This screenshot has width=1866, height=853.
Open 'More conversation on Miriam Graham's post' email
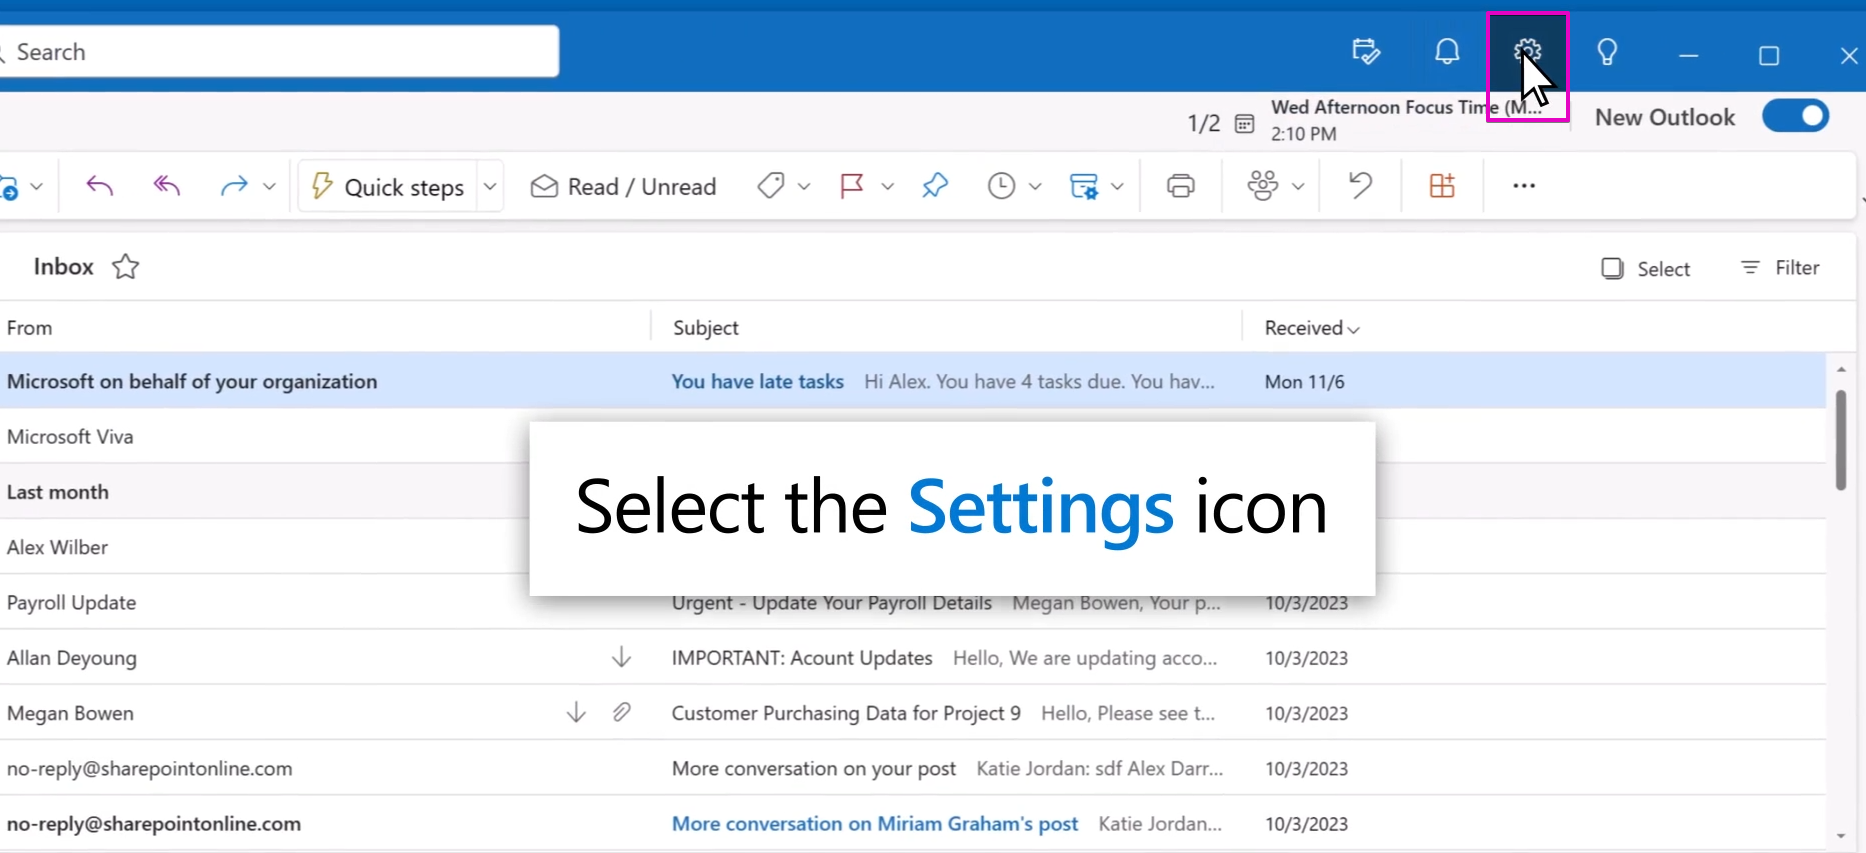[x=912, y=824]
